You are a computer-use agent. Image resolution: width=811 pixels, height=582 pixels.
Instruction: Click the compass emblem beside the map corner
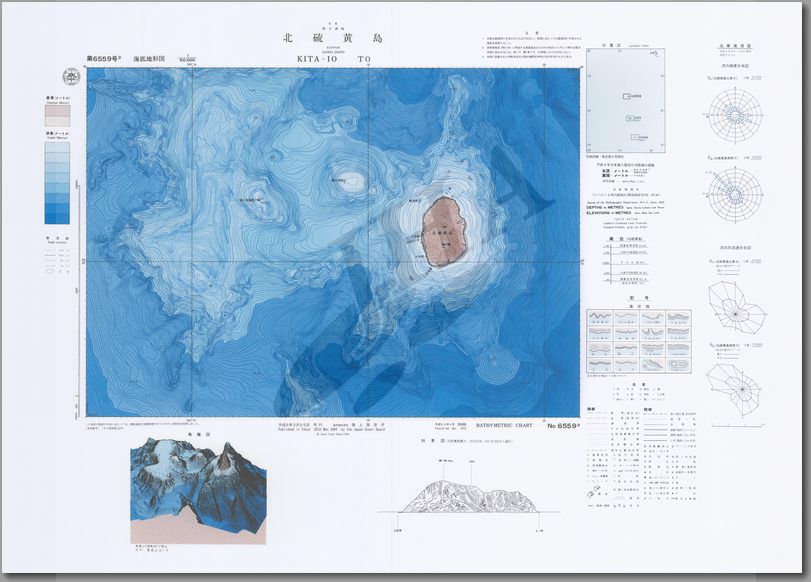(72, 76)
